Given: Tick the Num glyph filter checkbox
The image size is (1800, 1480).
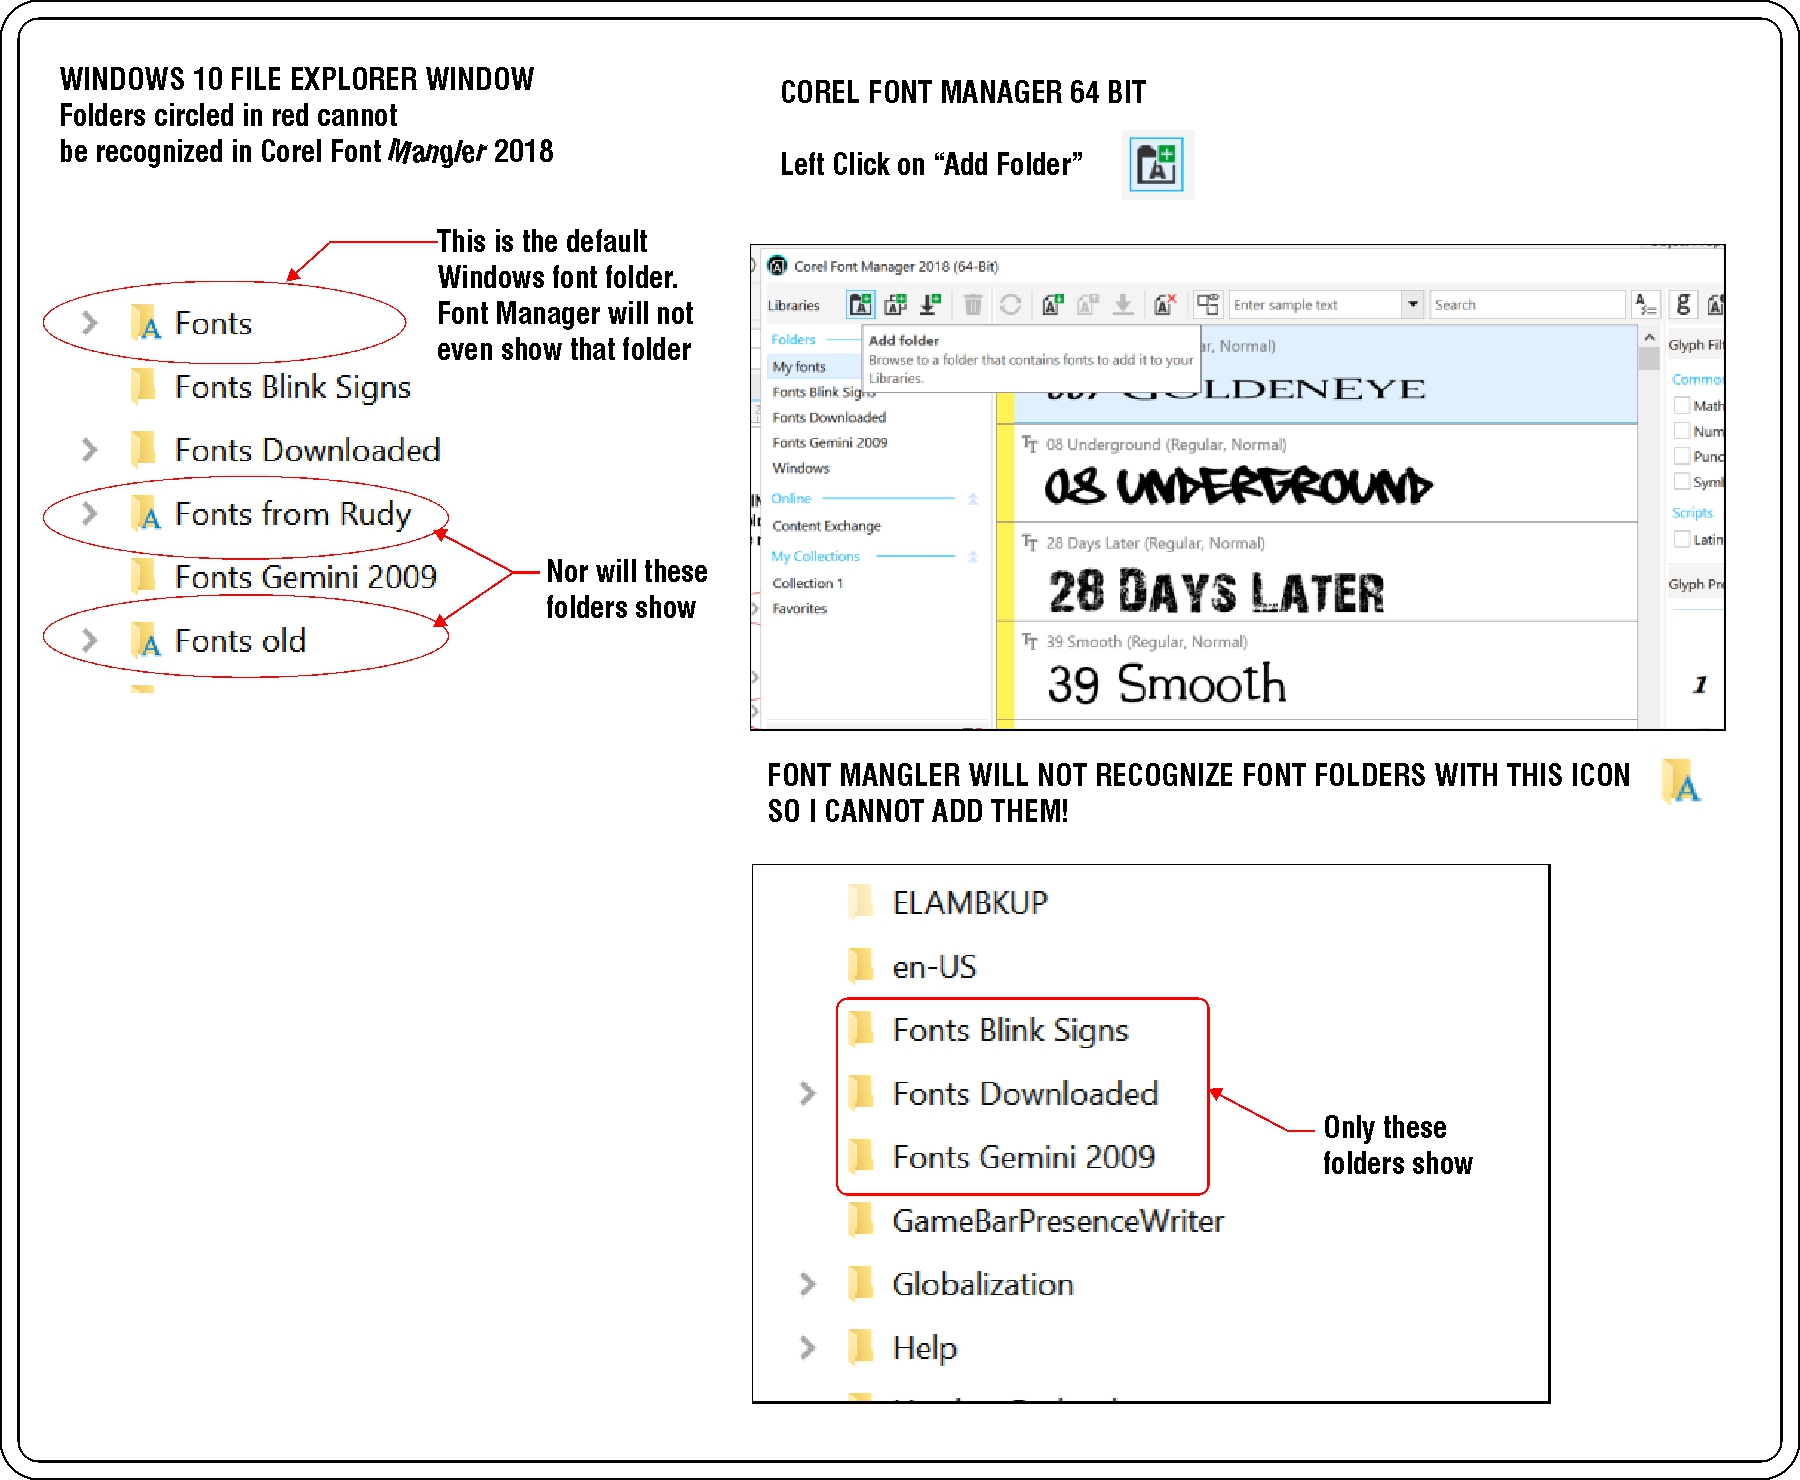Looking at the screenshot, I should pyautogui.click(x=1682, y=431).
